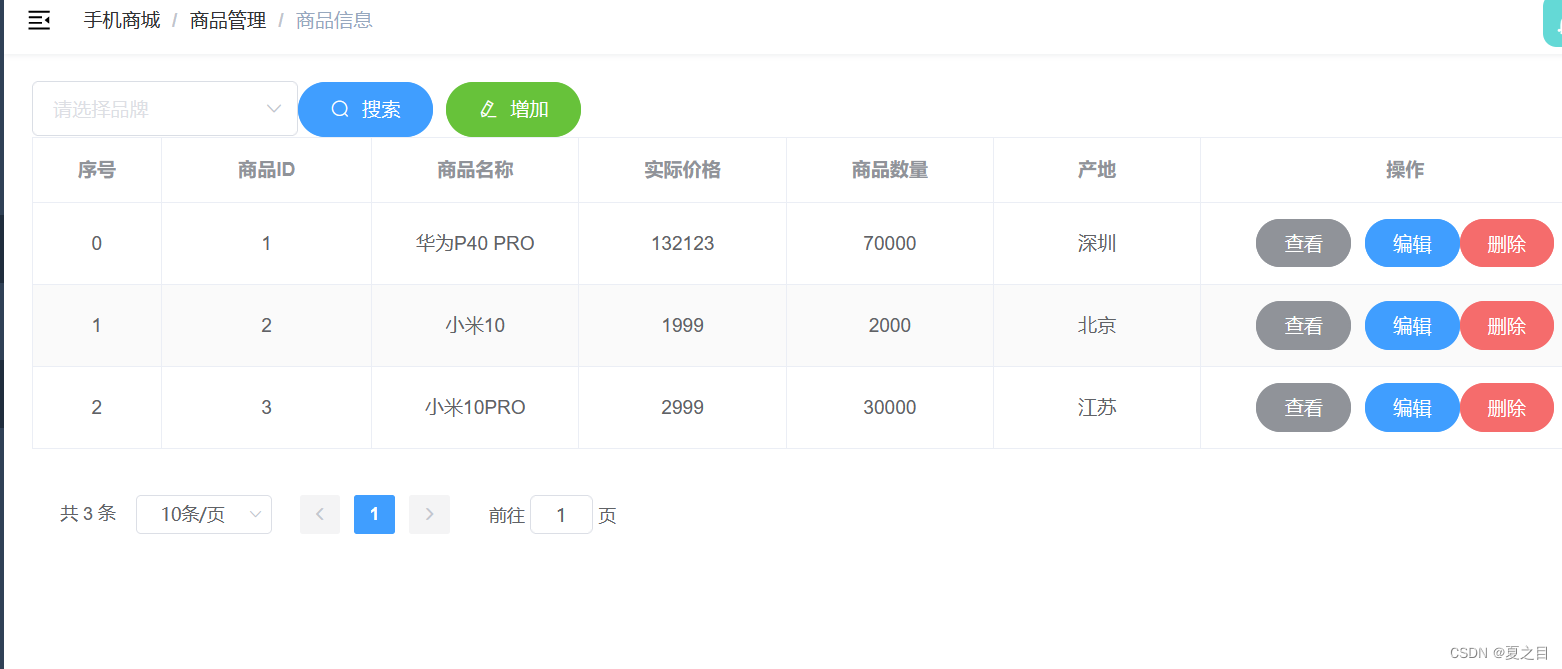Click the price cell 132123
1562x669 pixels.
click(x=682, y=243)
